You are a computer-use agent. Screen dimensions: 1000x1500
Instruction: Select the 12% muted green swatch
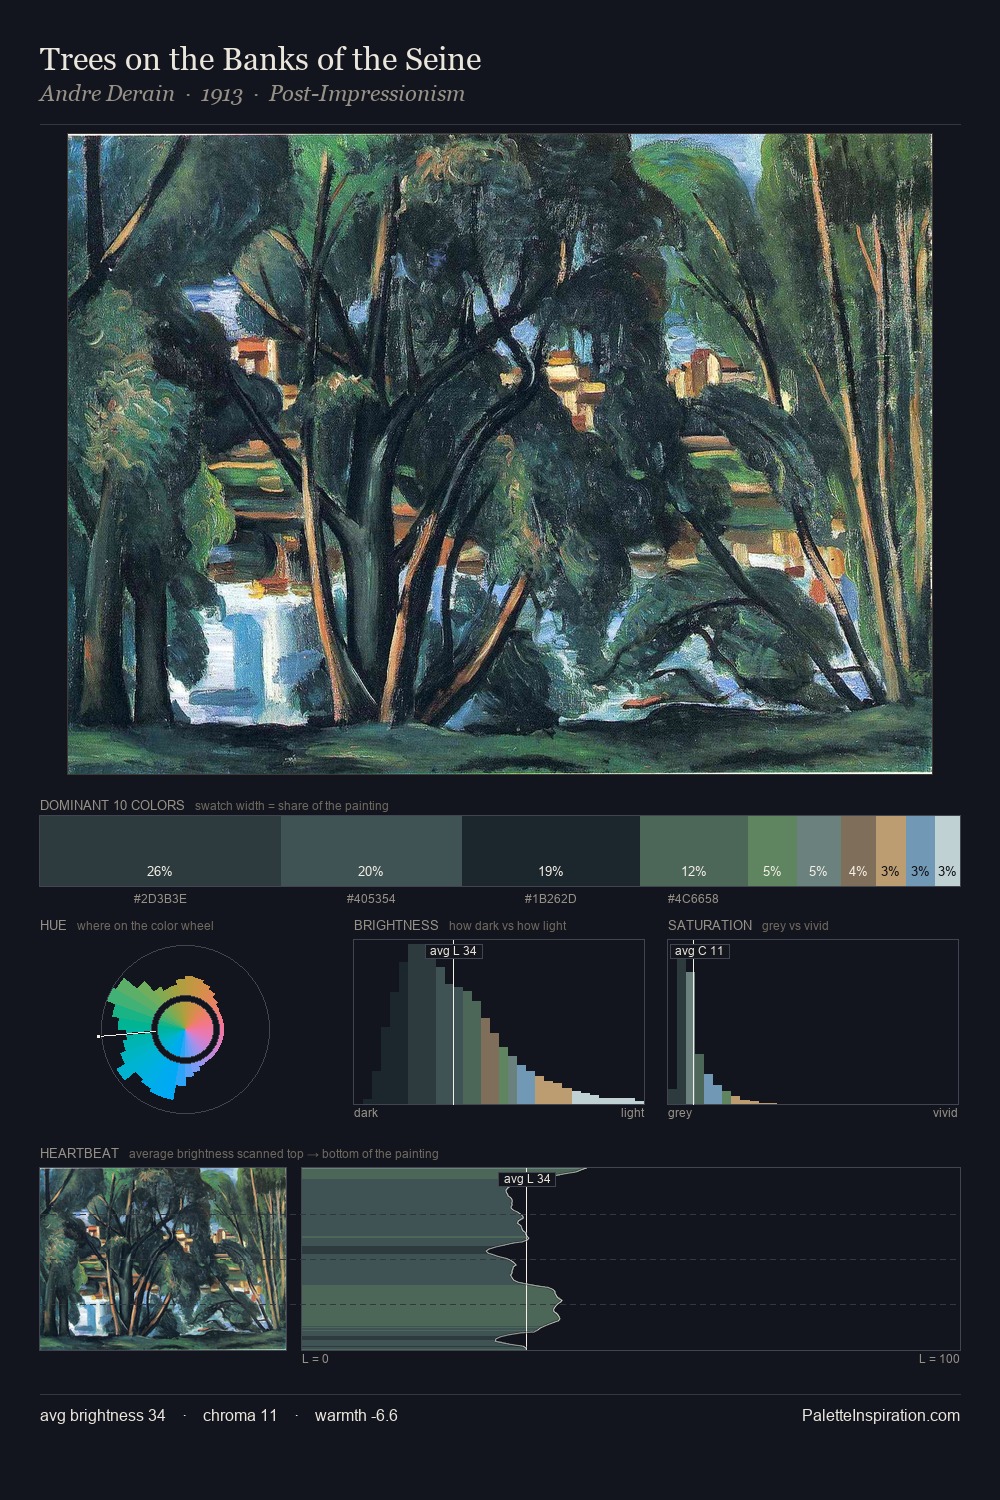coord(694,850)
